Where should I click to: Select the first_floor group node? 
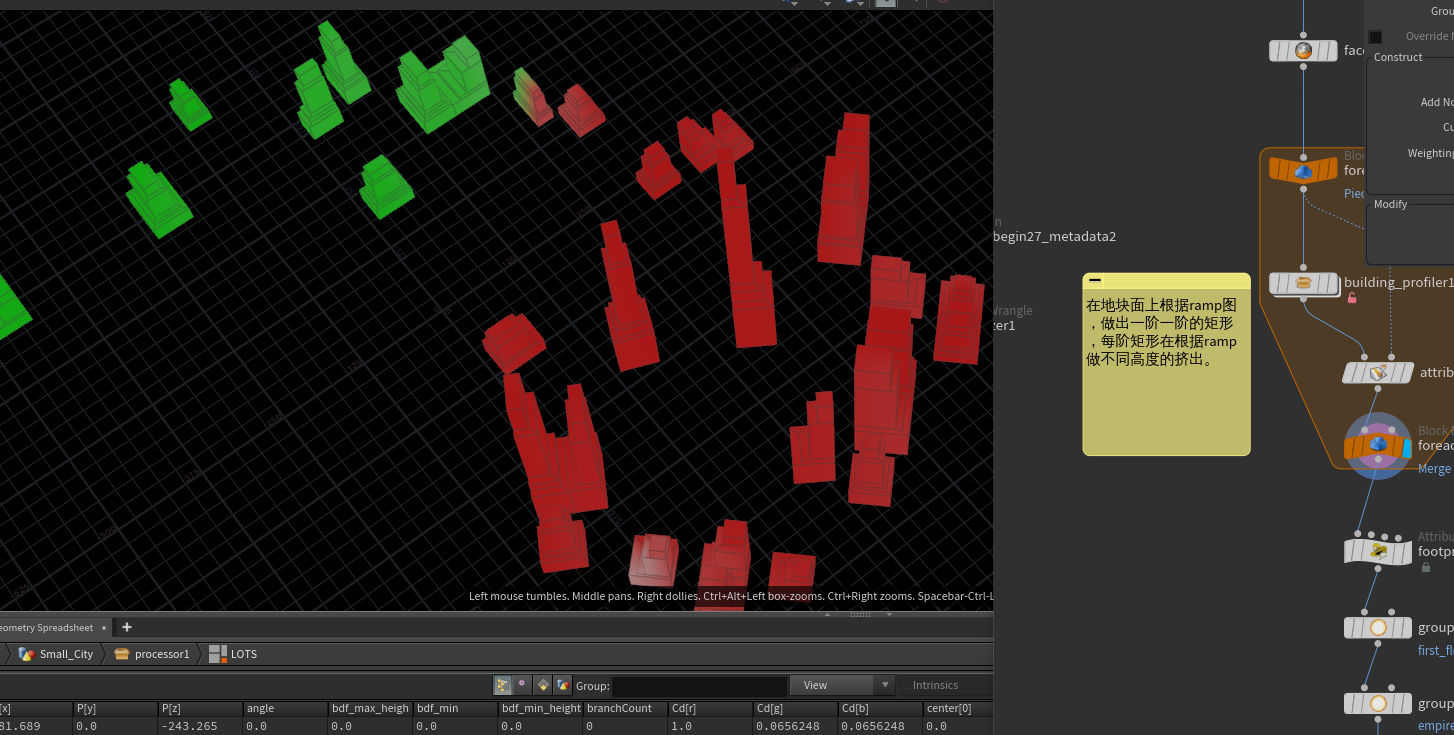(x=1377, y=628)
